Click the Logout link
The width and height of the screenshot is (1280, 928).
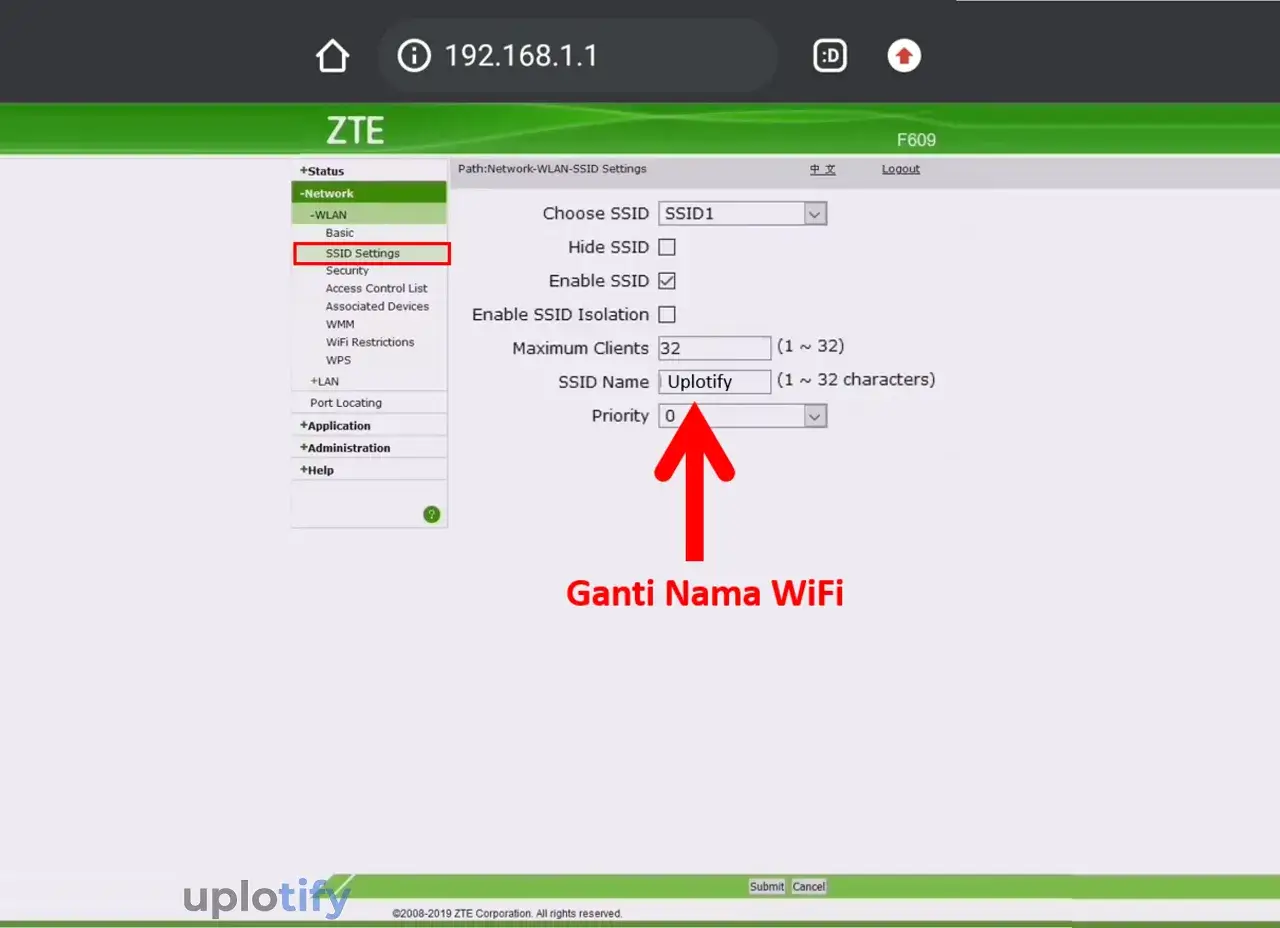point(901,169)
